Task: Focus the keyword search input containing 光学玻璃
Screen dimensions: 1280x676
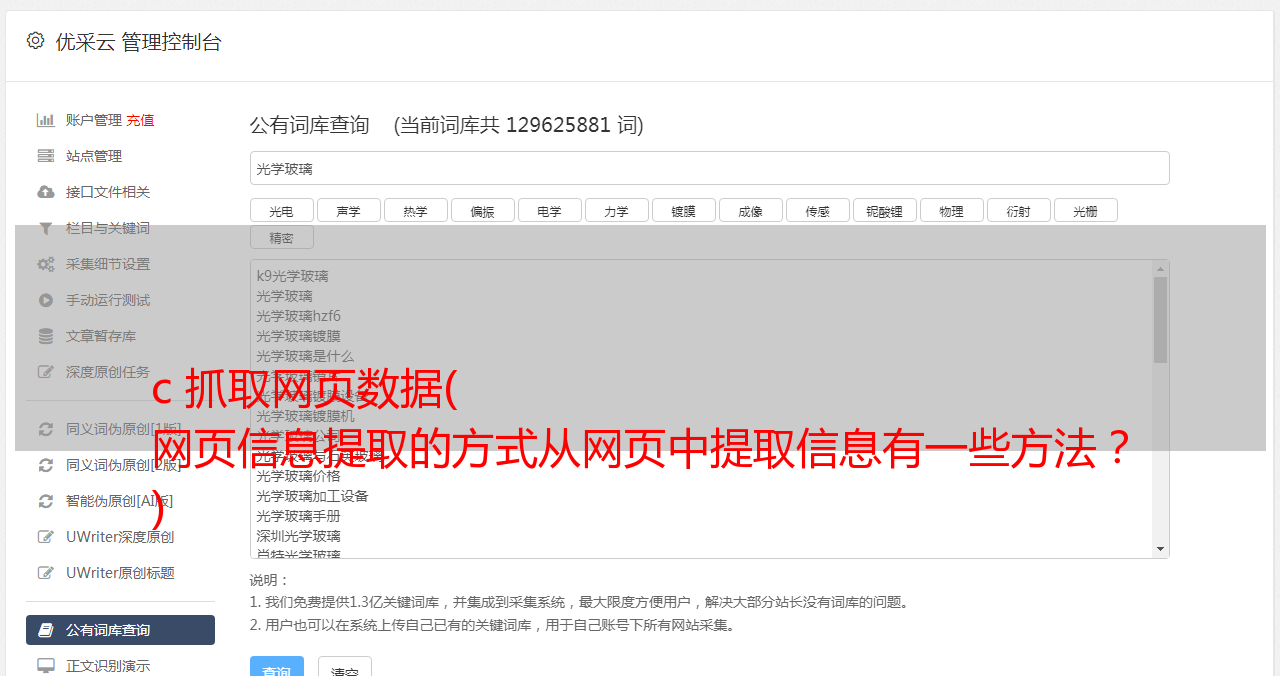Action: (x=709, y=168)
